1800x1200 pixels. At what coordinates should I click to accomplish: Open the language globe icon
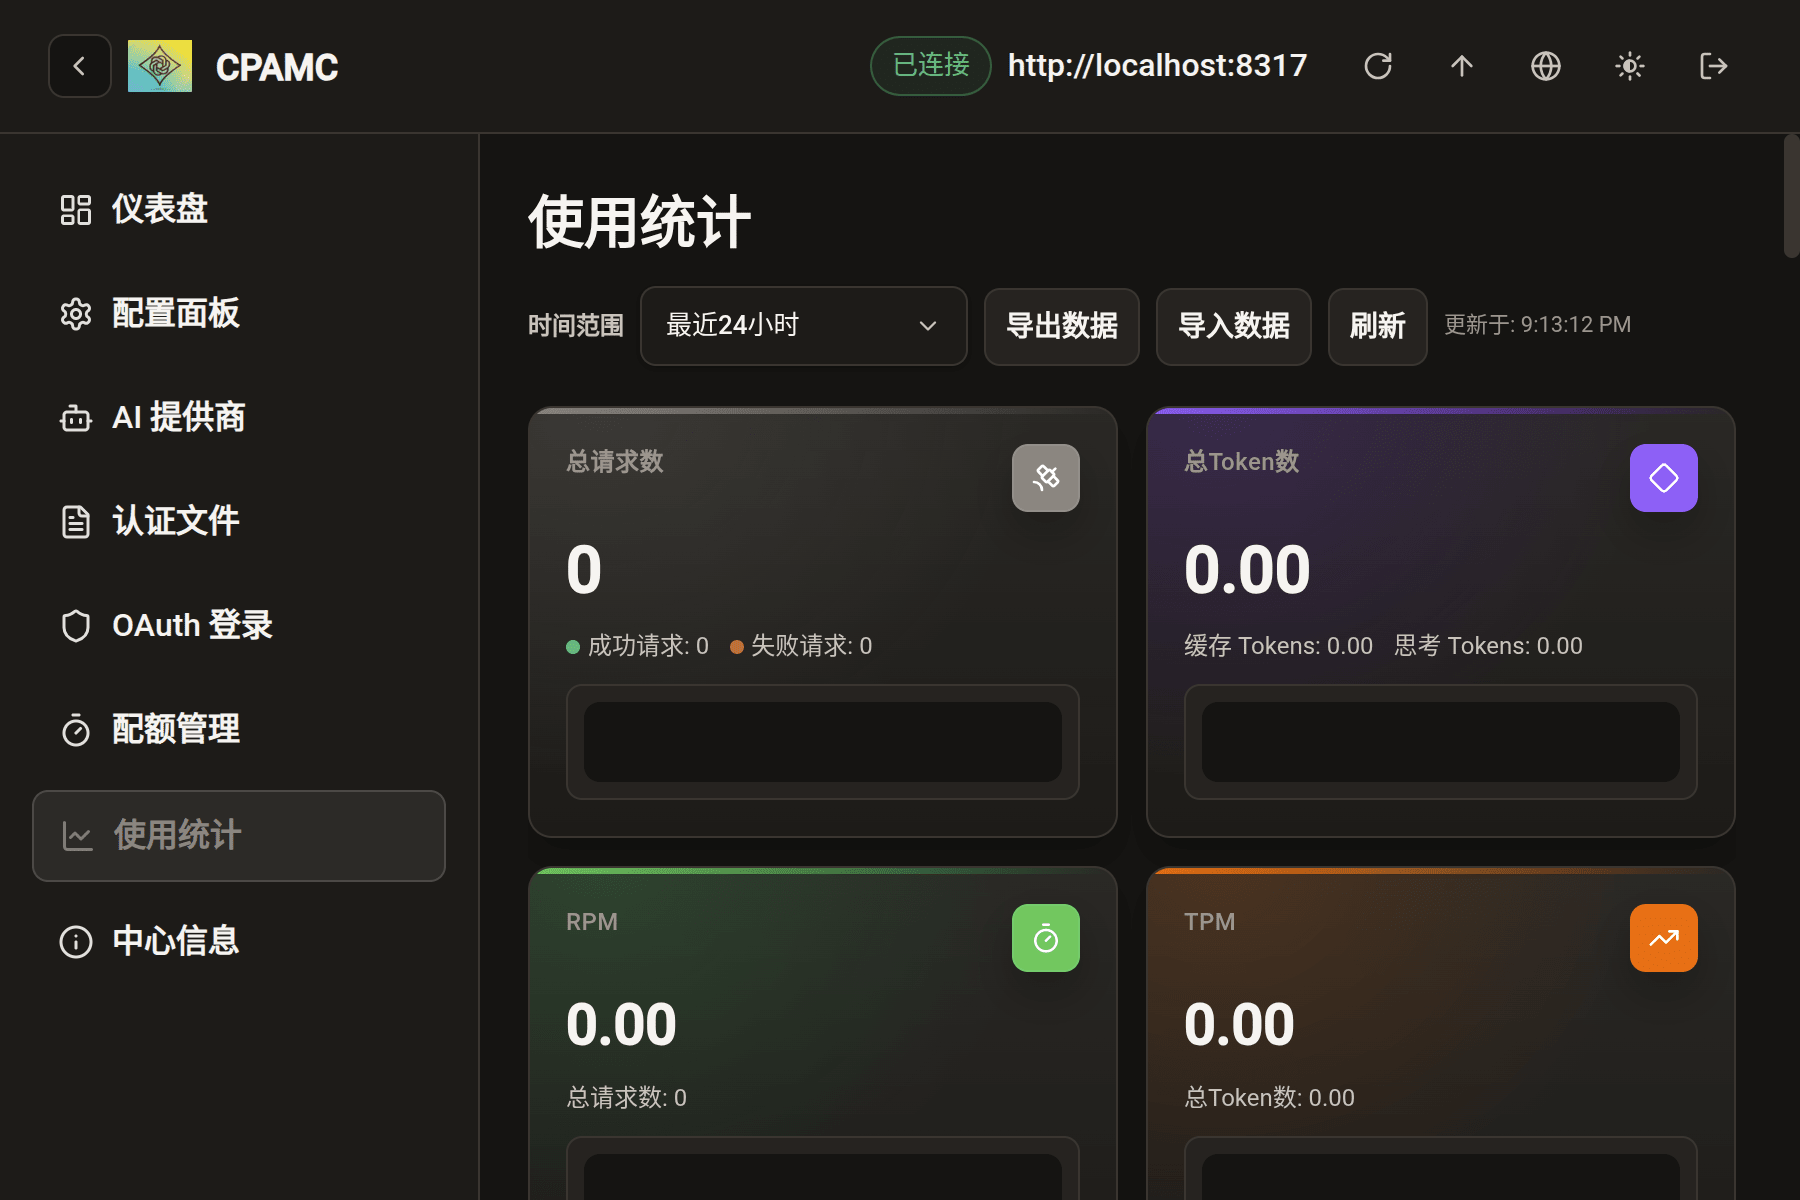[1546, 66]
